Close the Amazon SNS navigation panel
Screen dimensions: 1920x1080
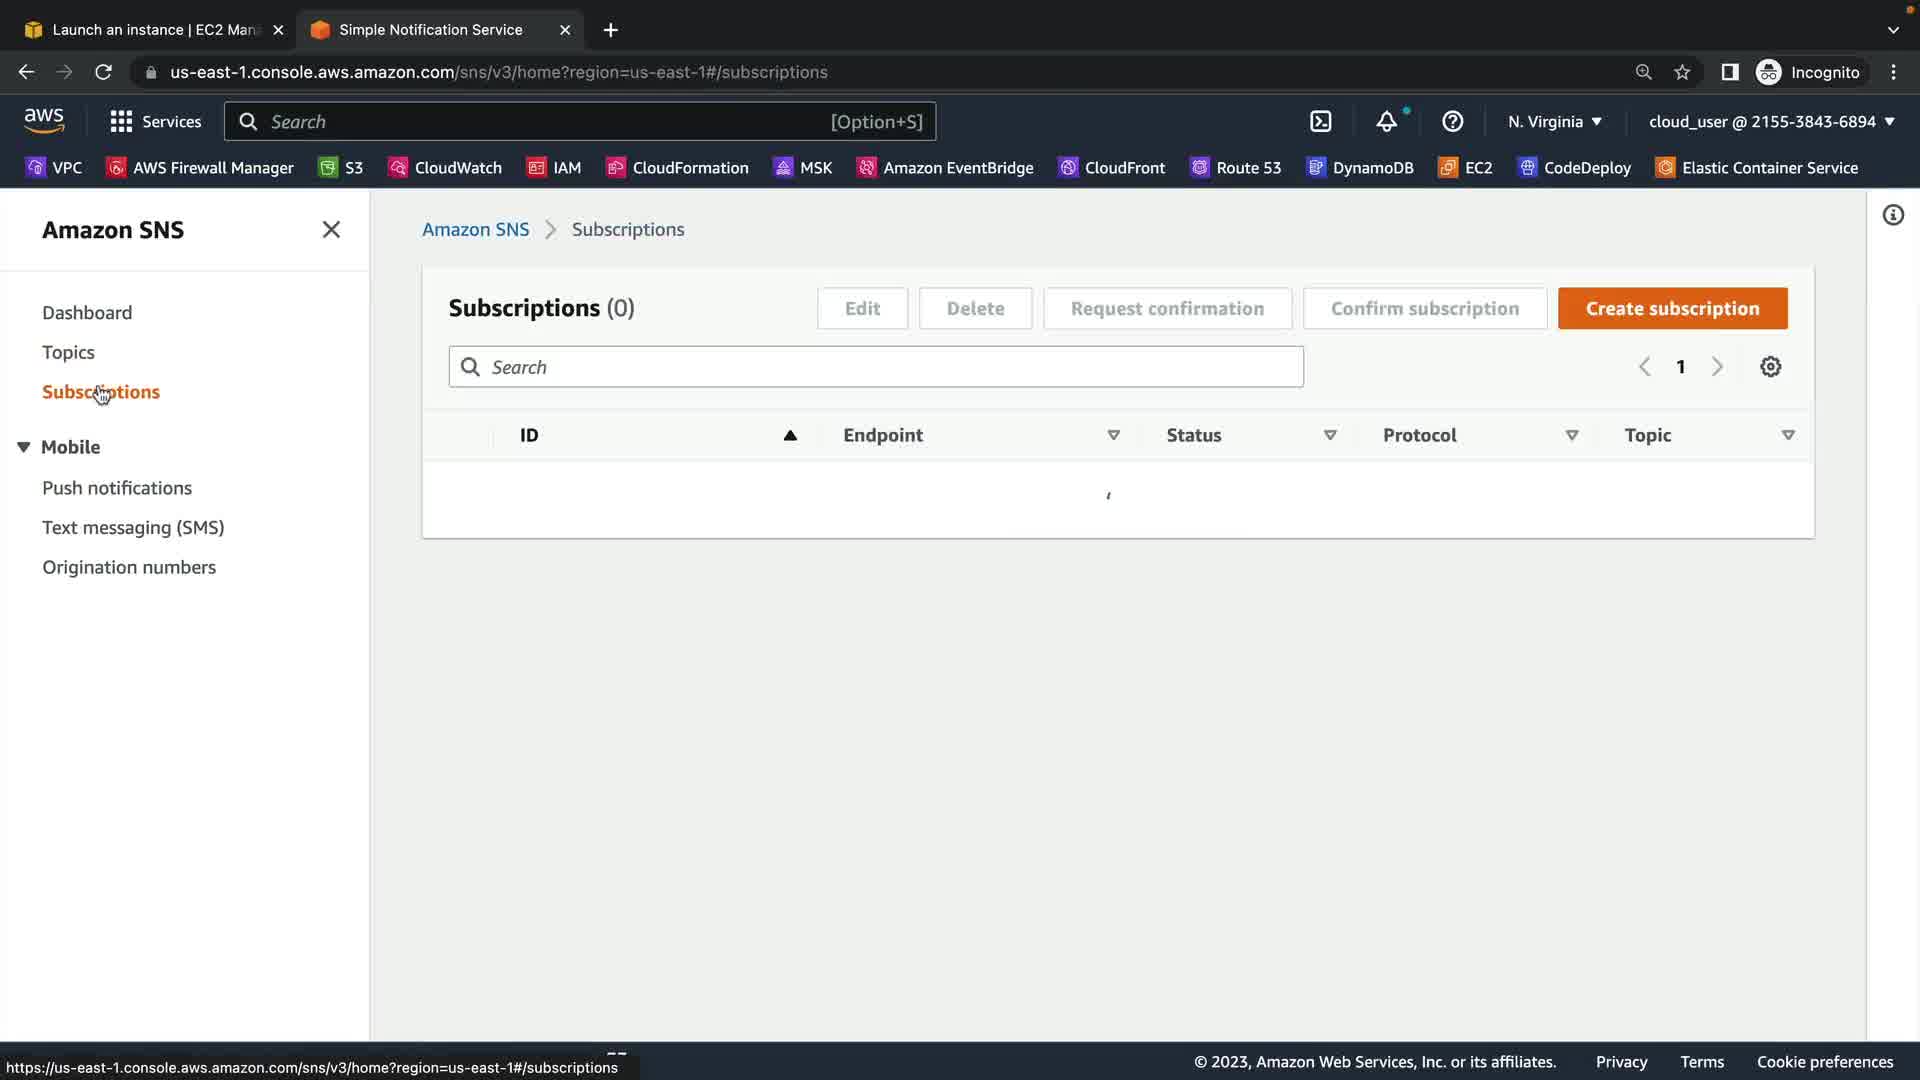point(331,230)
